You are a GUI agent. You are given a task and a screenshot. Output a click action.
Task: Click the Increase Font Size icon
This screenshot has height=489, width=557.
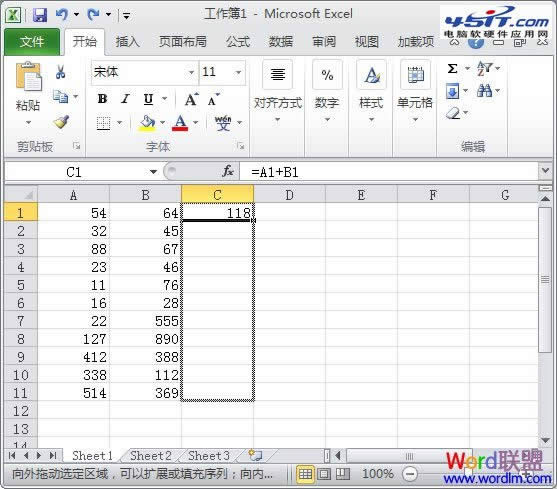[191, 99]
